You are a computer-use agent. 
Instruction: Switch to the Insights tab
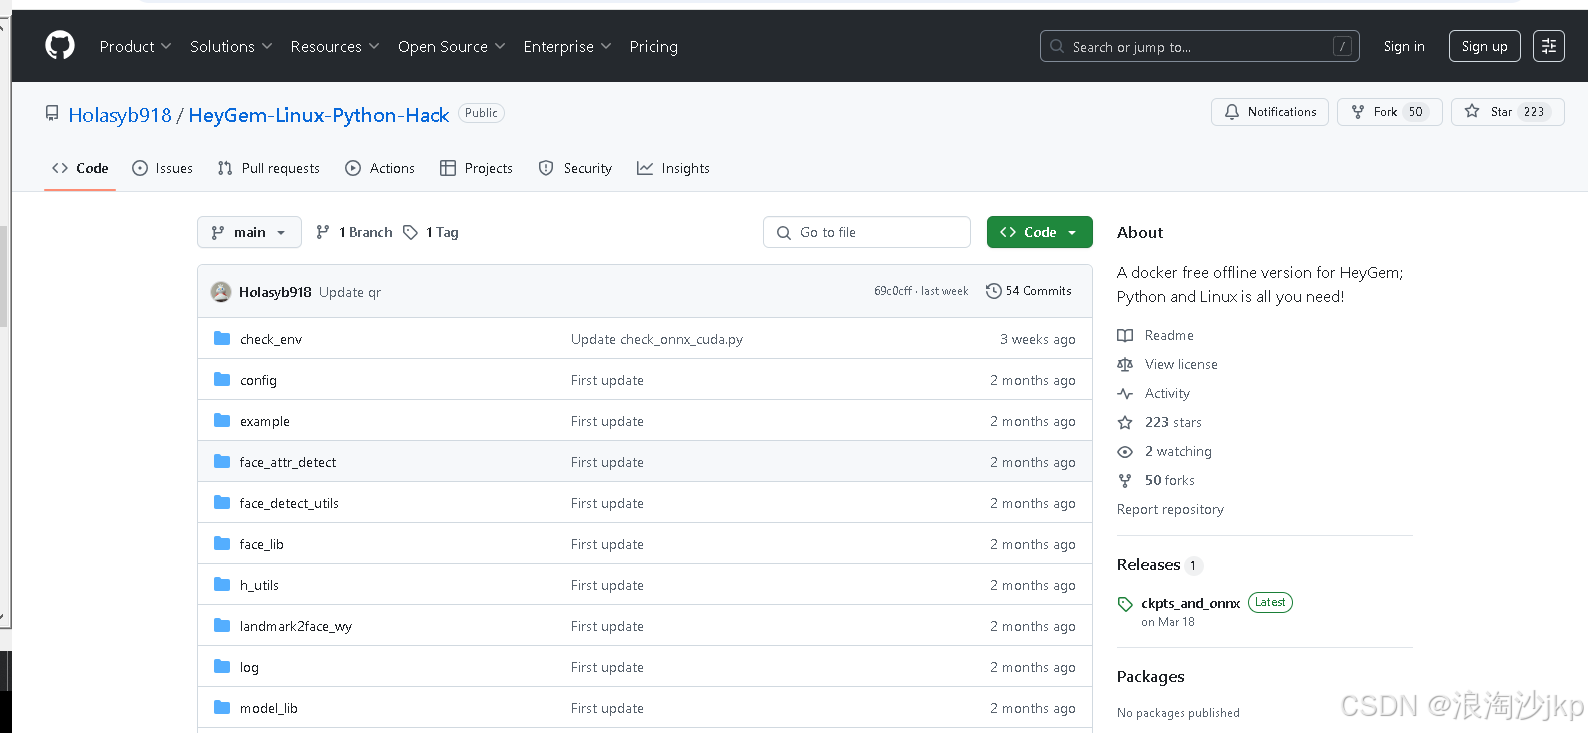click(673, 168)
